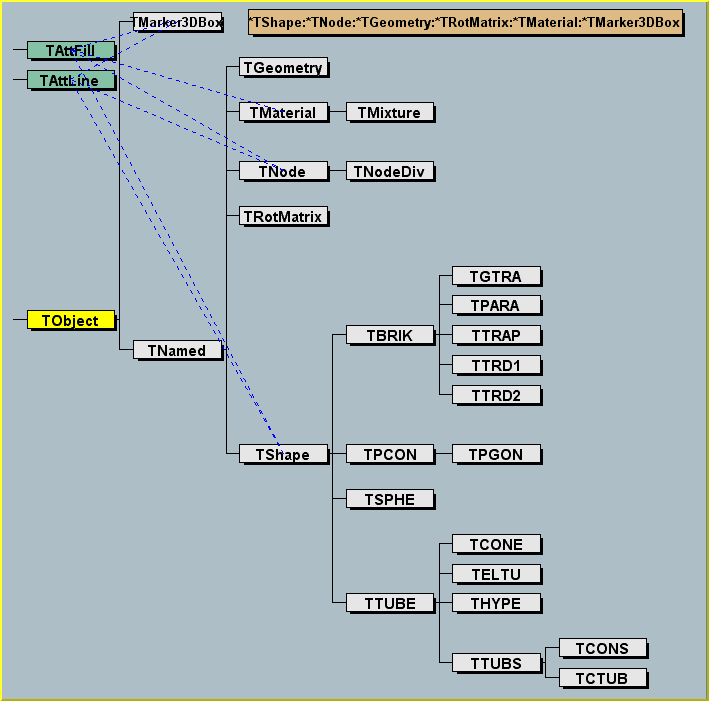The image size is (709, 701).
Task: Select the THYPE class box
Action: click(496, 602)
